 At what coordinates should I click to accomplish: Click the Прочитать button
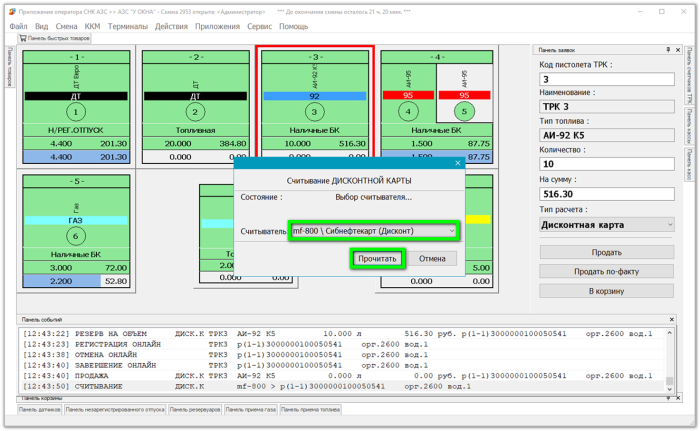(x=377, y=259)
